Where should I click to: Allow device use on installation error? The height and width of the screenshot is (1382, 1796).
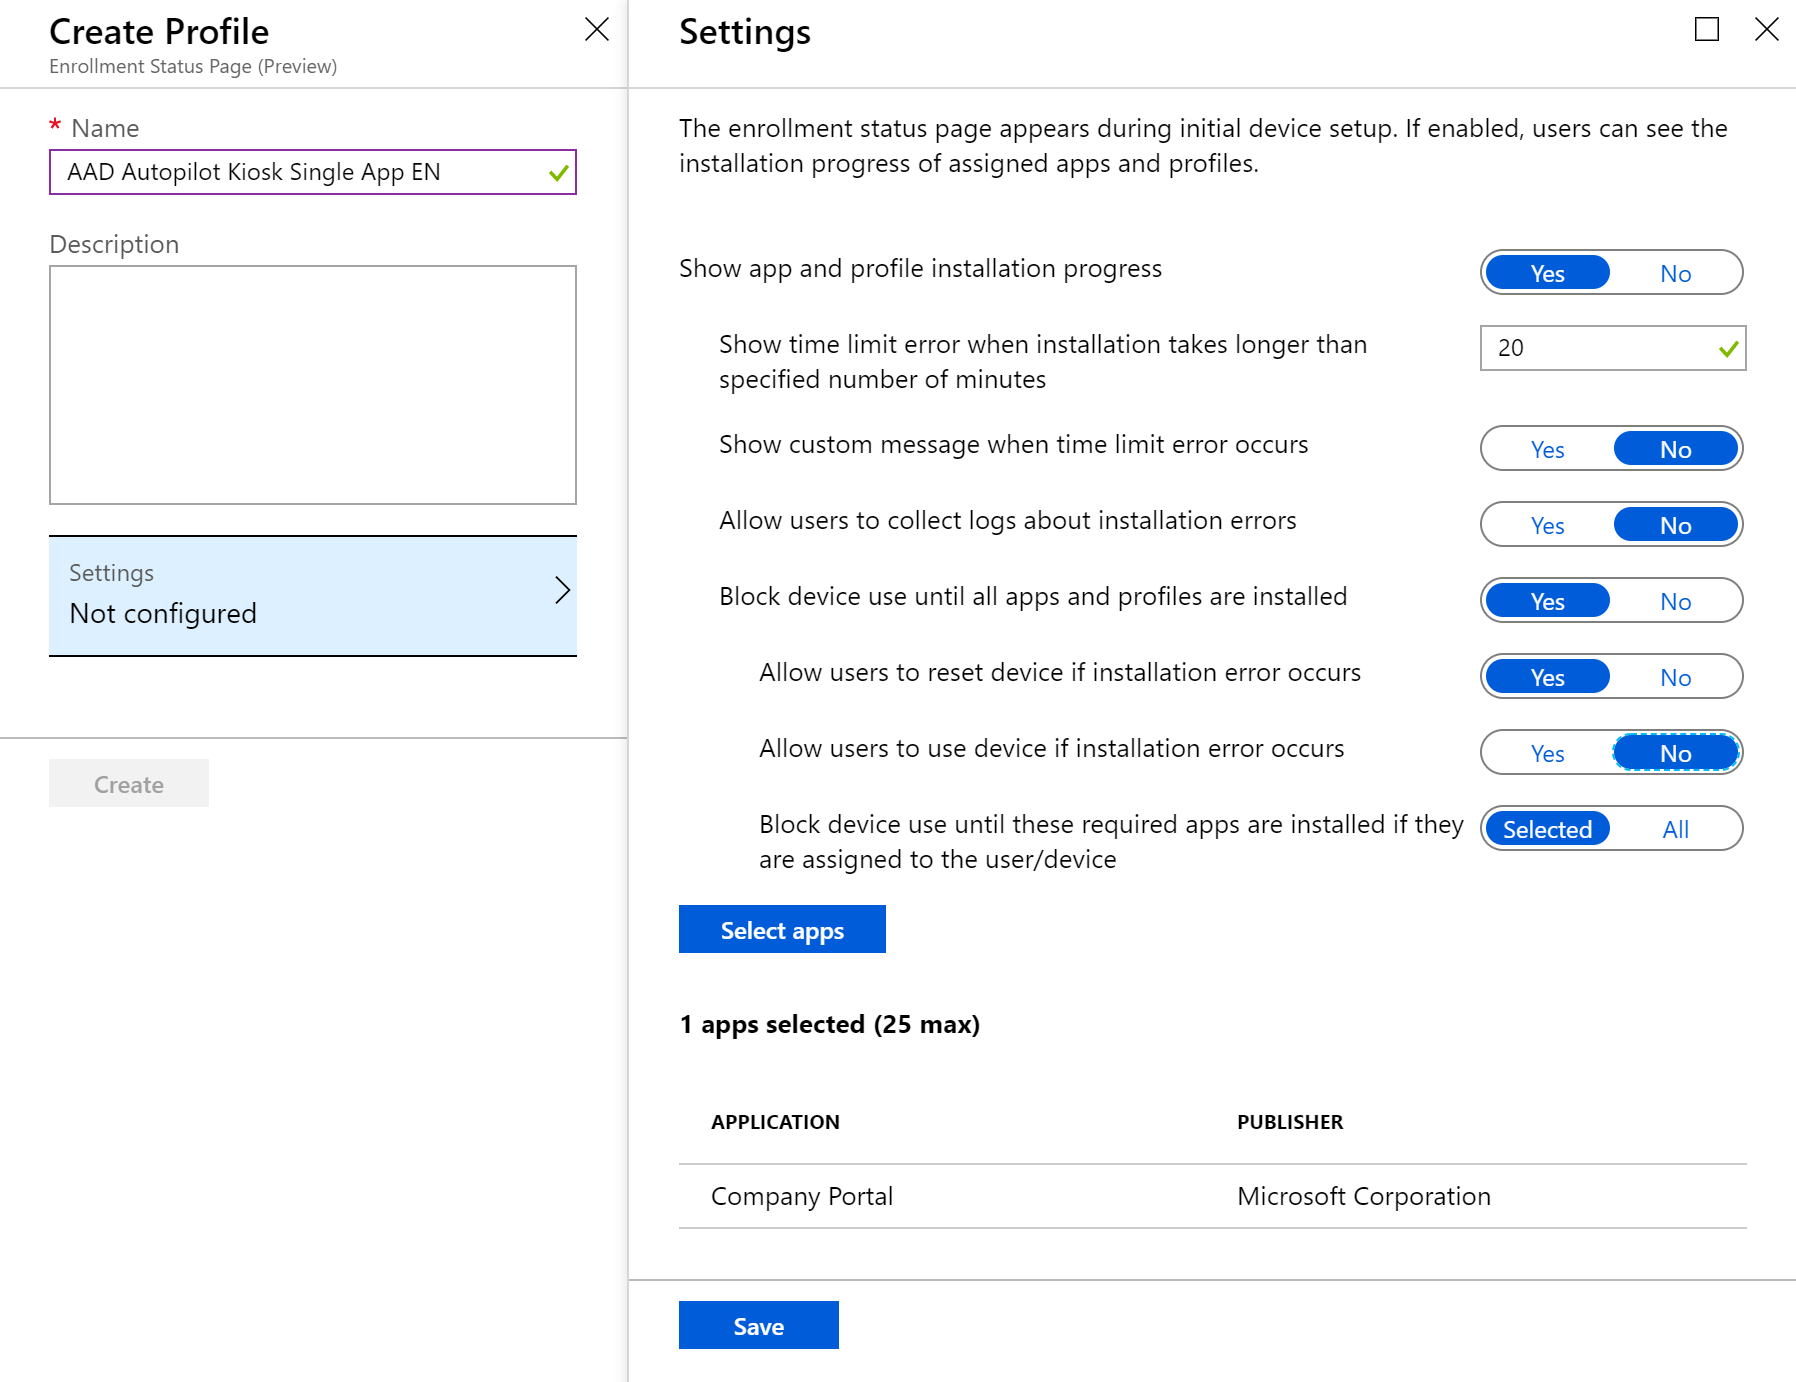tap(1547, 753)
